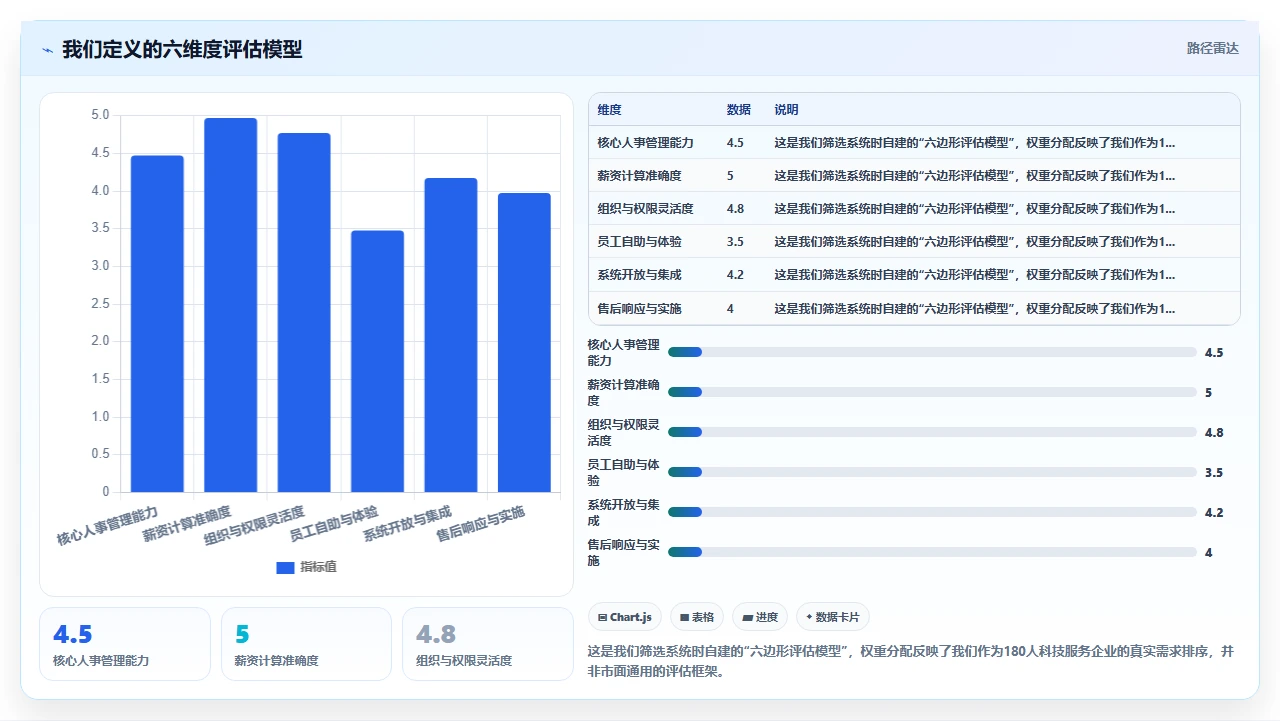This screenshot has height=721, width=1280.
Task: Click the 数据 column header
Action: (x=738, y=110)
